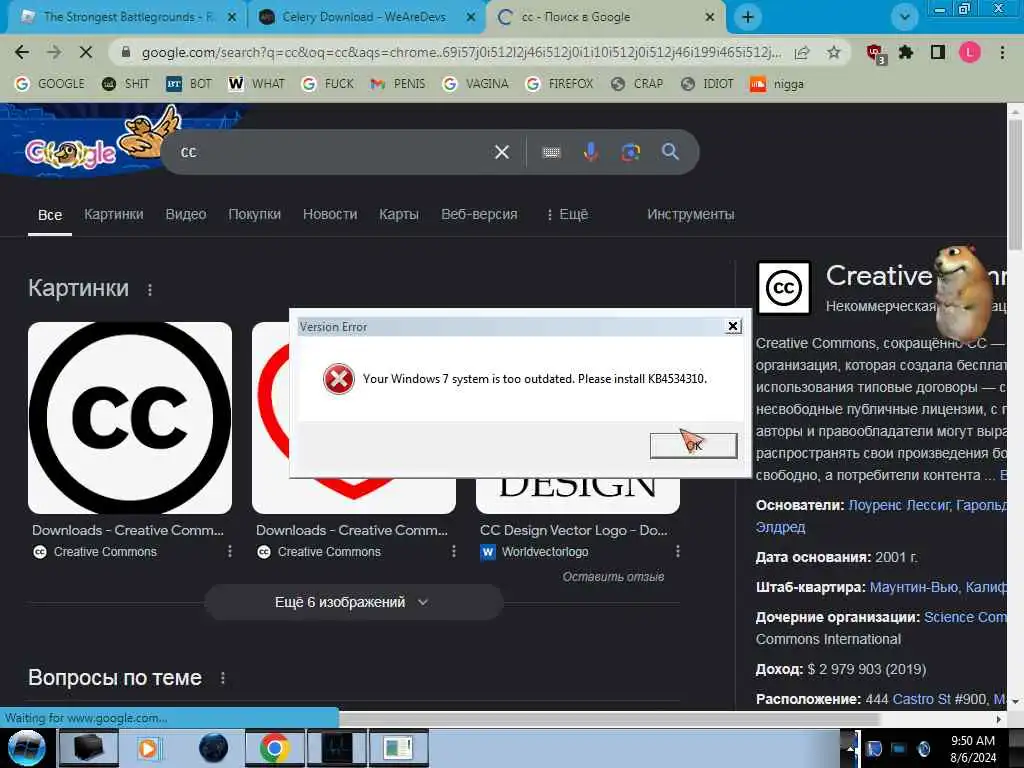1024x768 pixels.
Task: Open Инструменты search tools
Action: pos(690,214)
